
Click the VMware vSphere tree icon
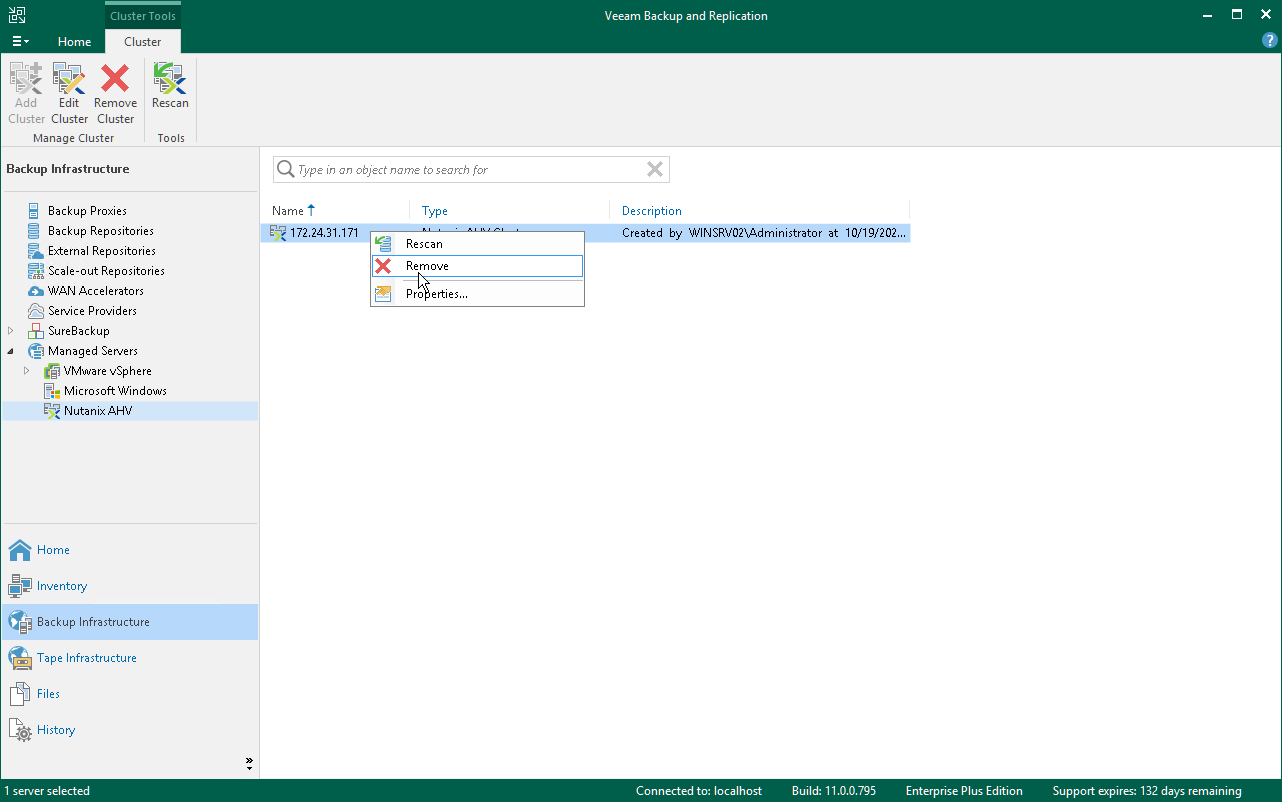(52, 371)
